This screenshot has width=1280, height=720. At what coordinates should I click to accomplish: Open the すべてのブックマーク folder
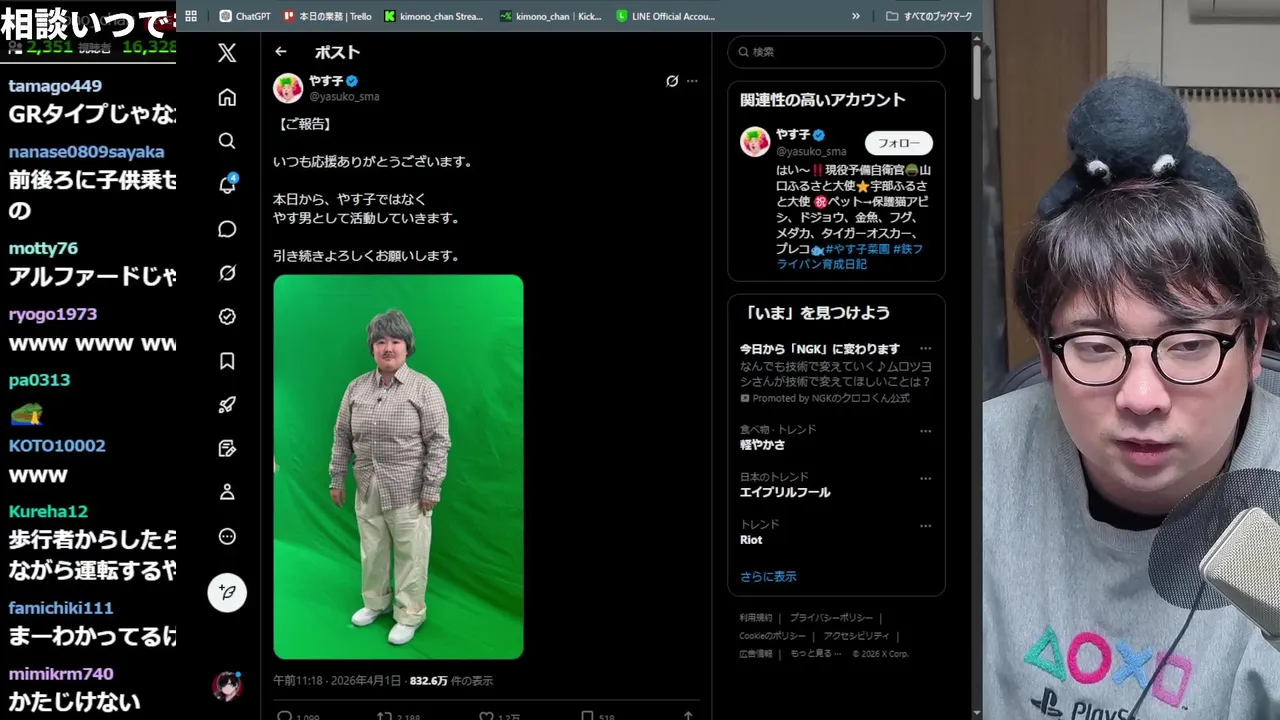click(929, 16)
